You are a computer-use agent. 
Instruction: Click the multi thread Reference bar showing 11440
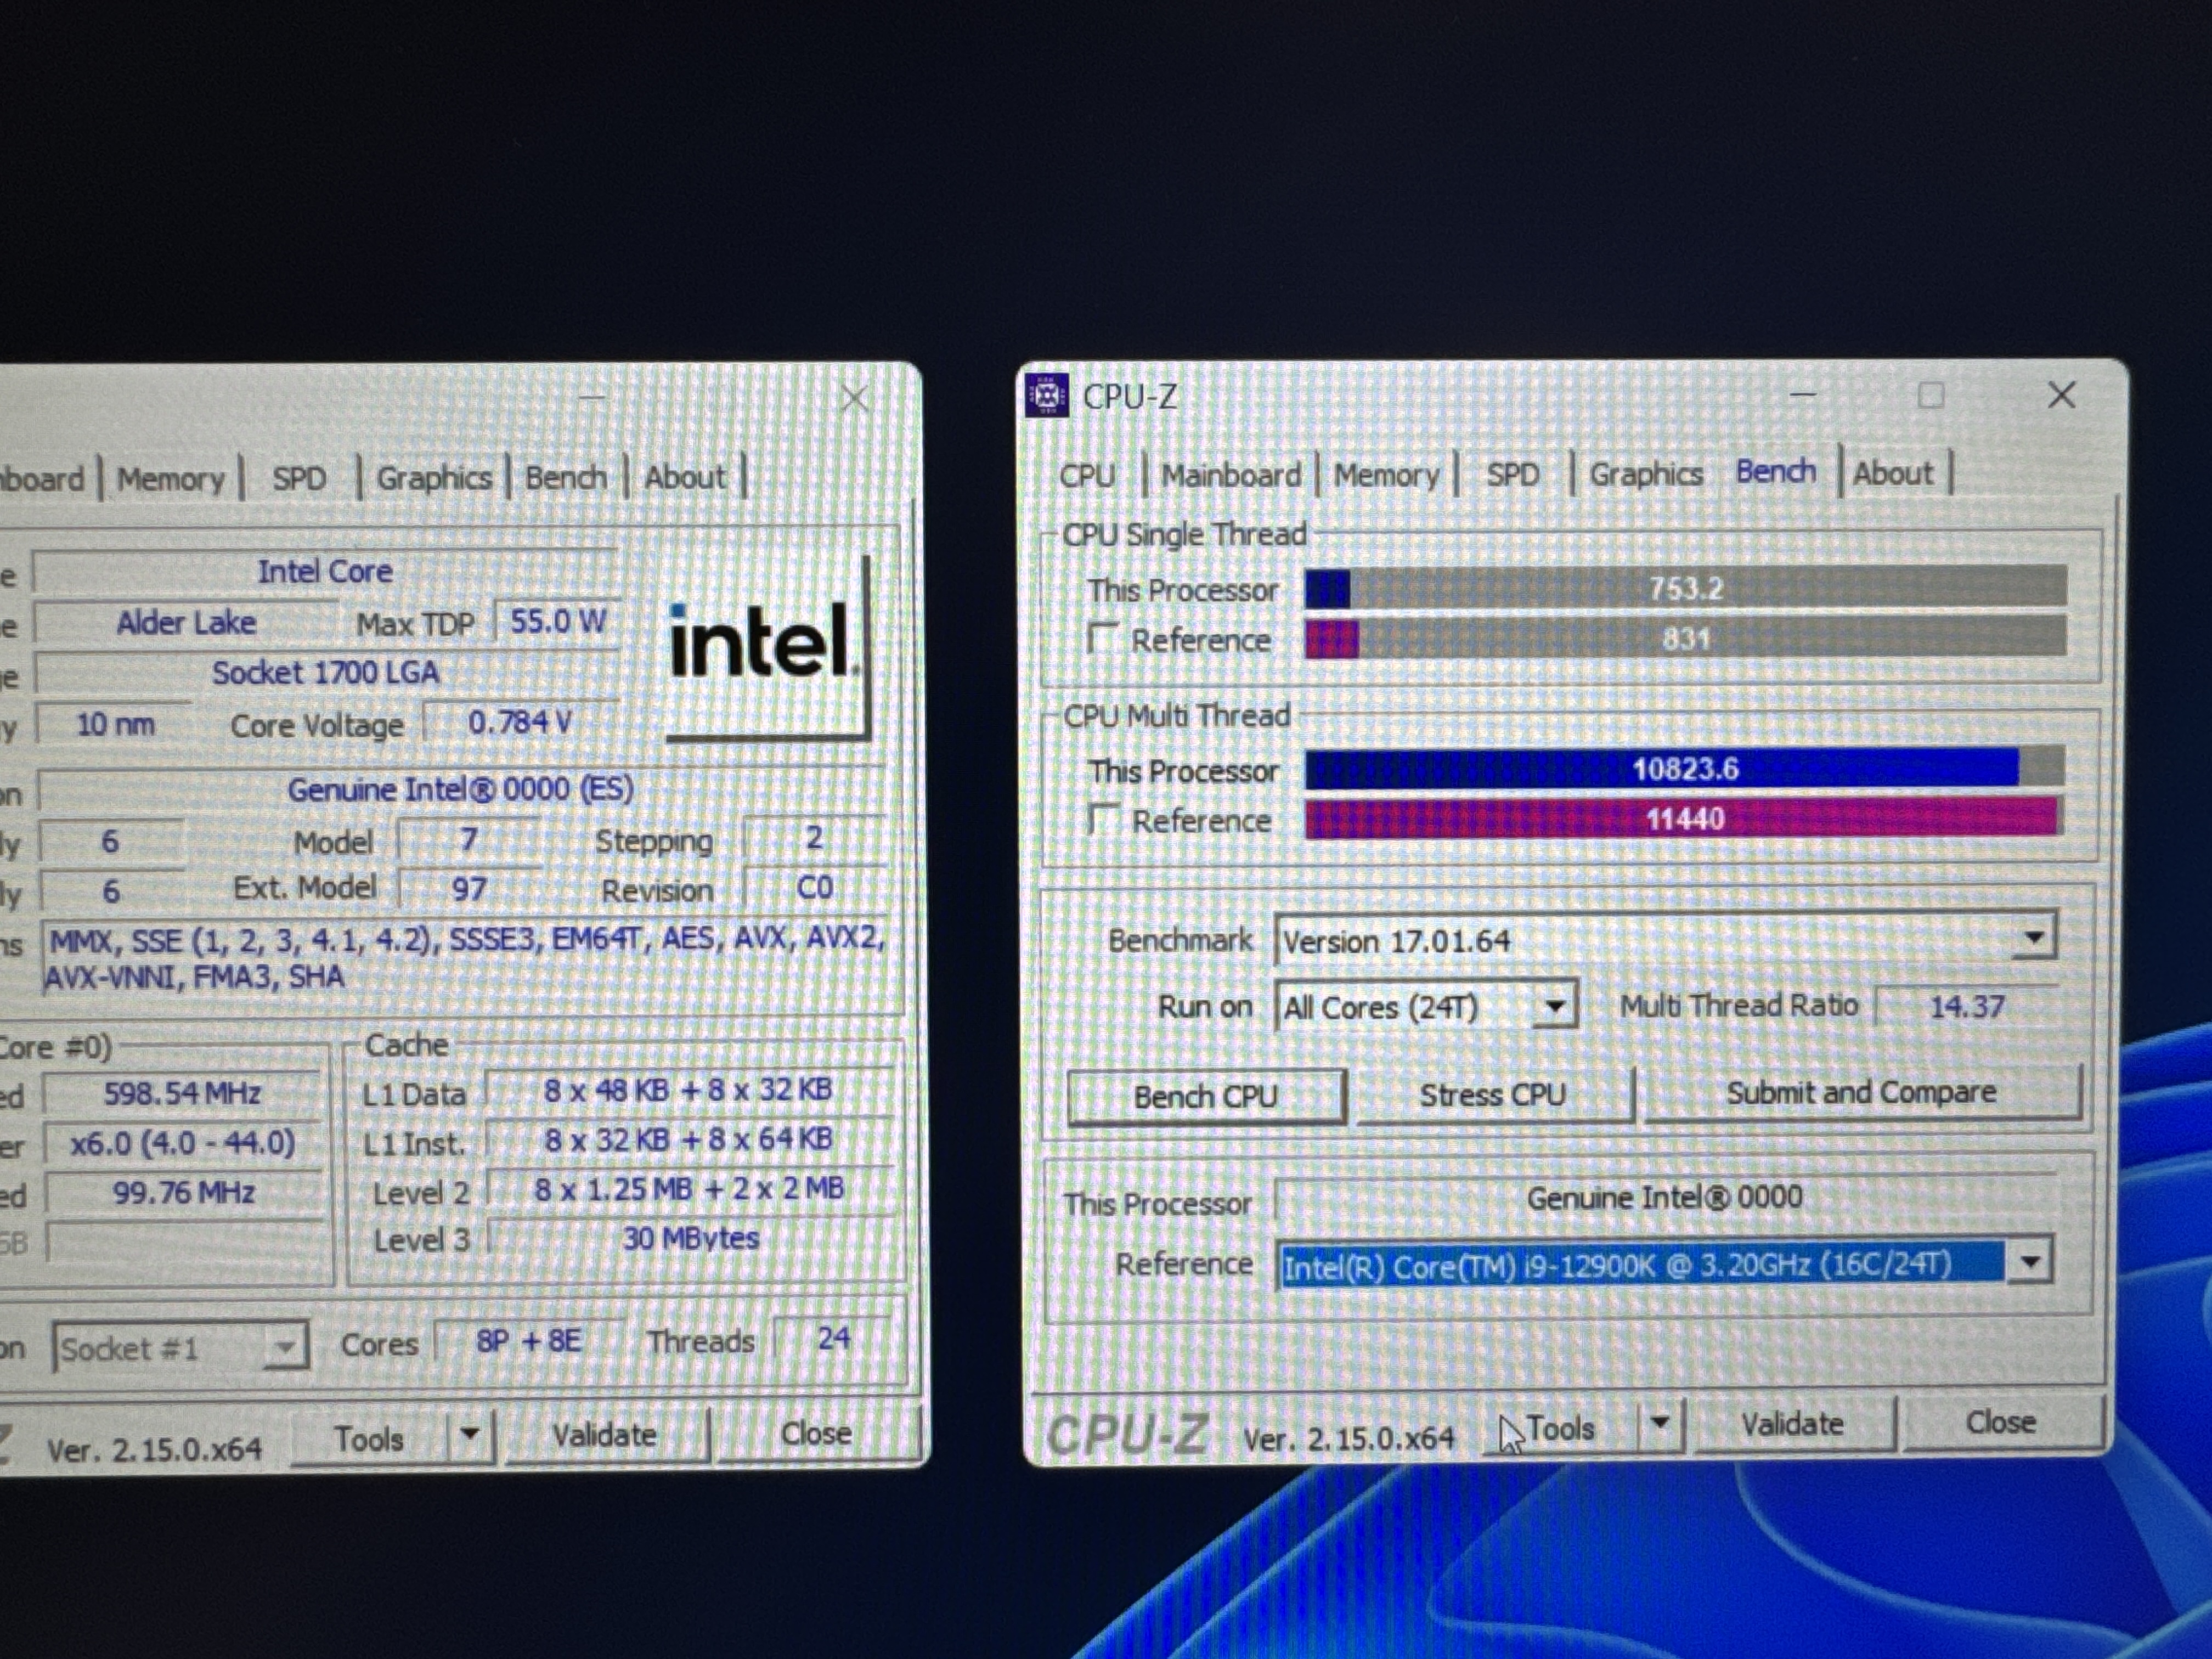point(1685,818)
